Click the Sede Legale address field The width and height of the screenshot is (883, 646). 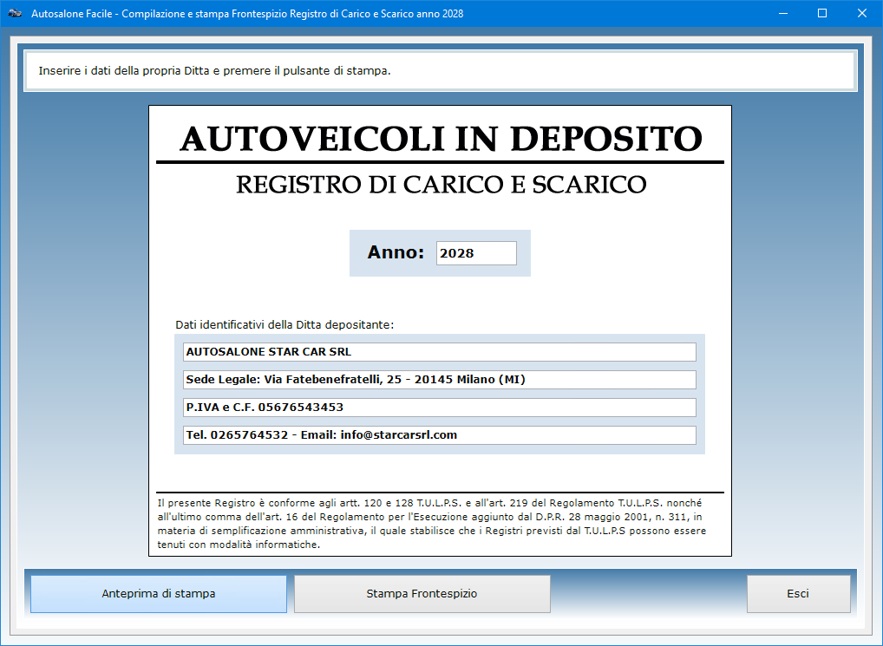pos(439,380)
